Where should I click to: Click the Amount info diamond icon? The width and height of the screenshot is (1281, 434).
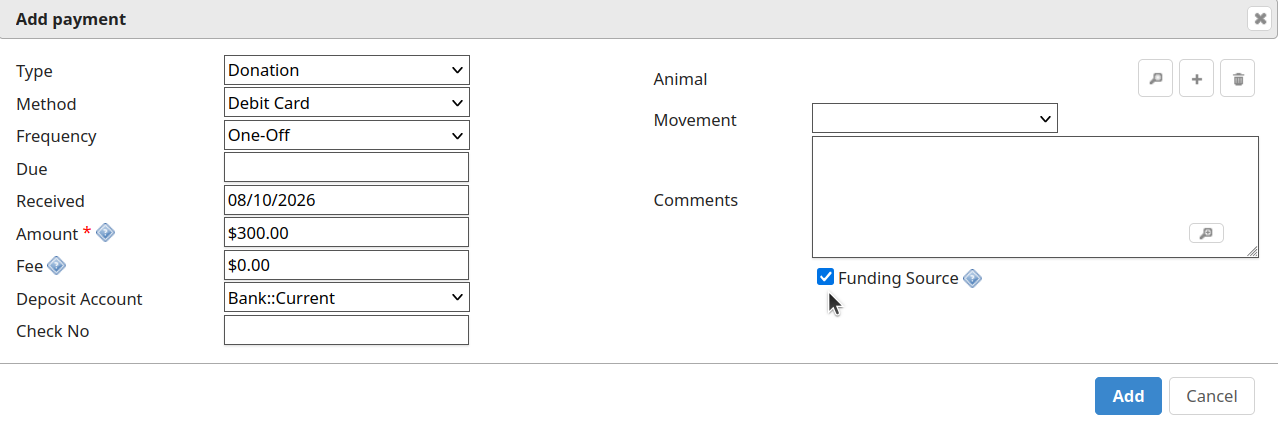click(x=105, y=233)
